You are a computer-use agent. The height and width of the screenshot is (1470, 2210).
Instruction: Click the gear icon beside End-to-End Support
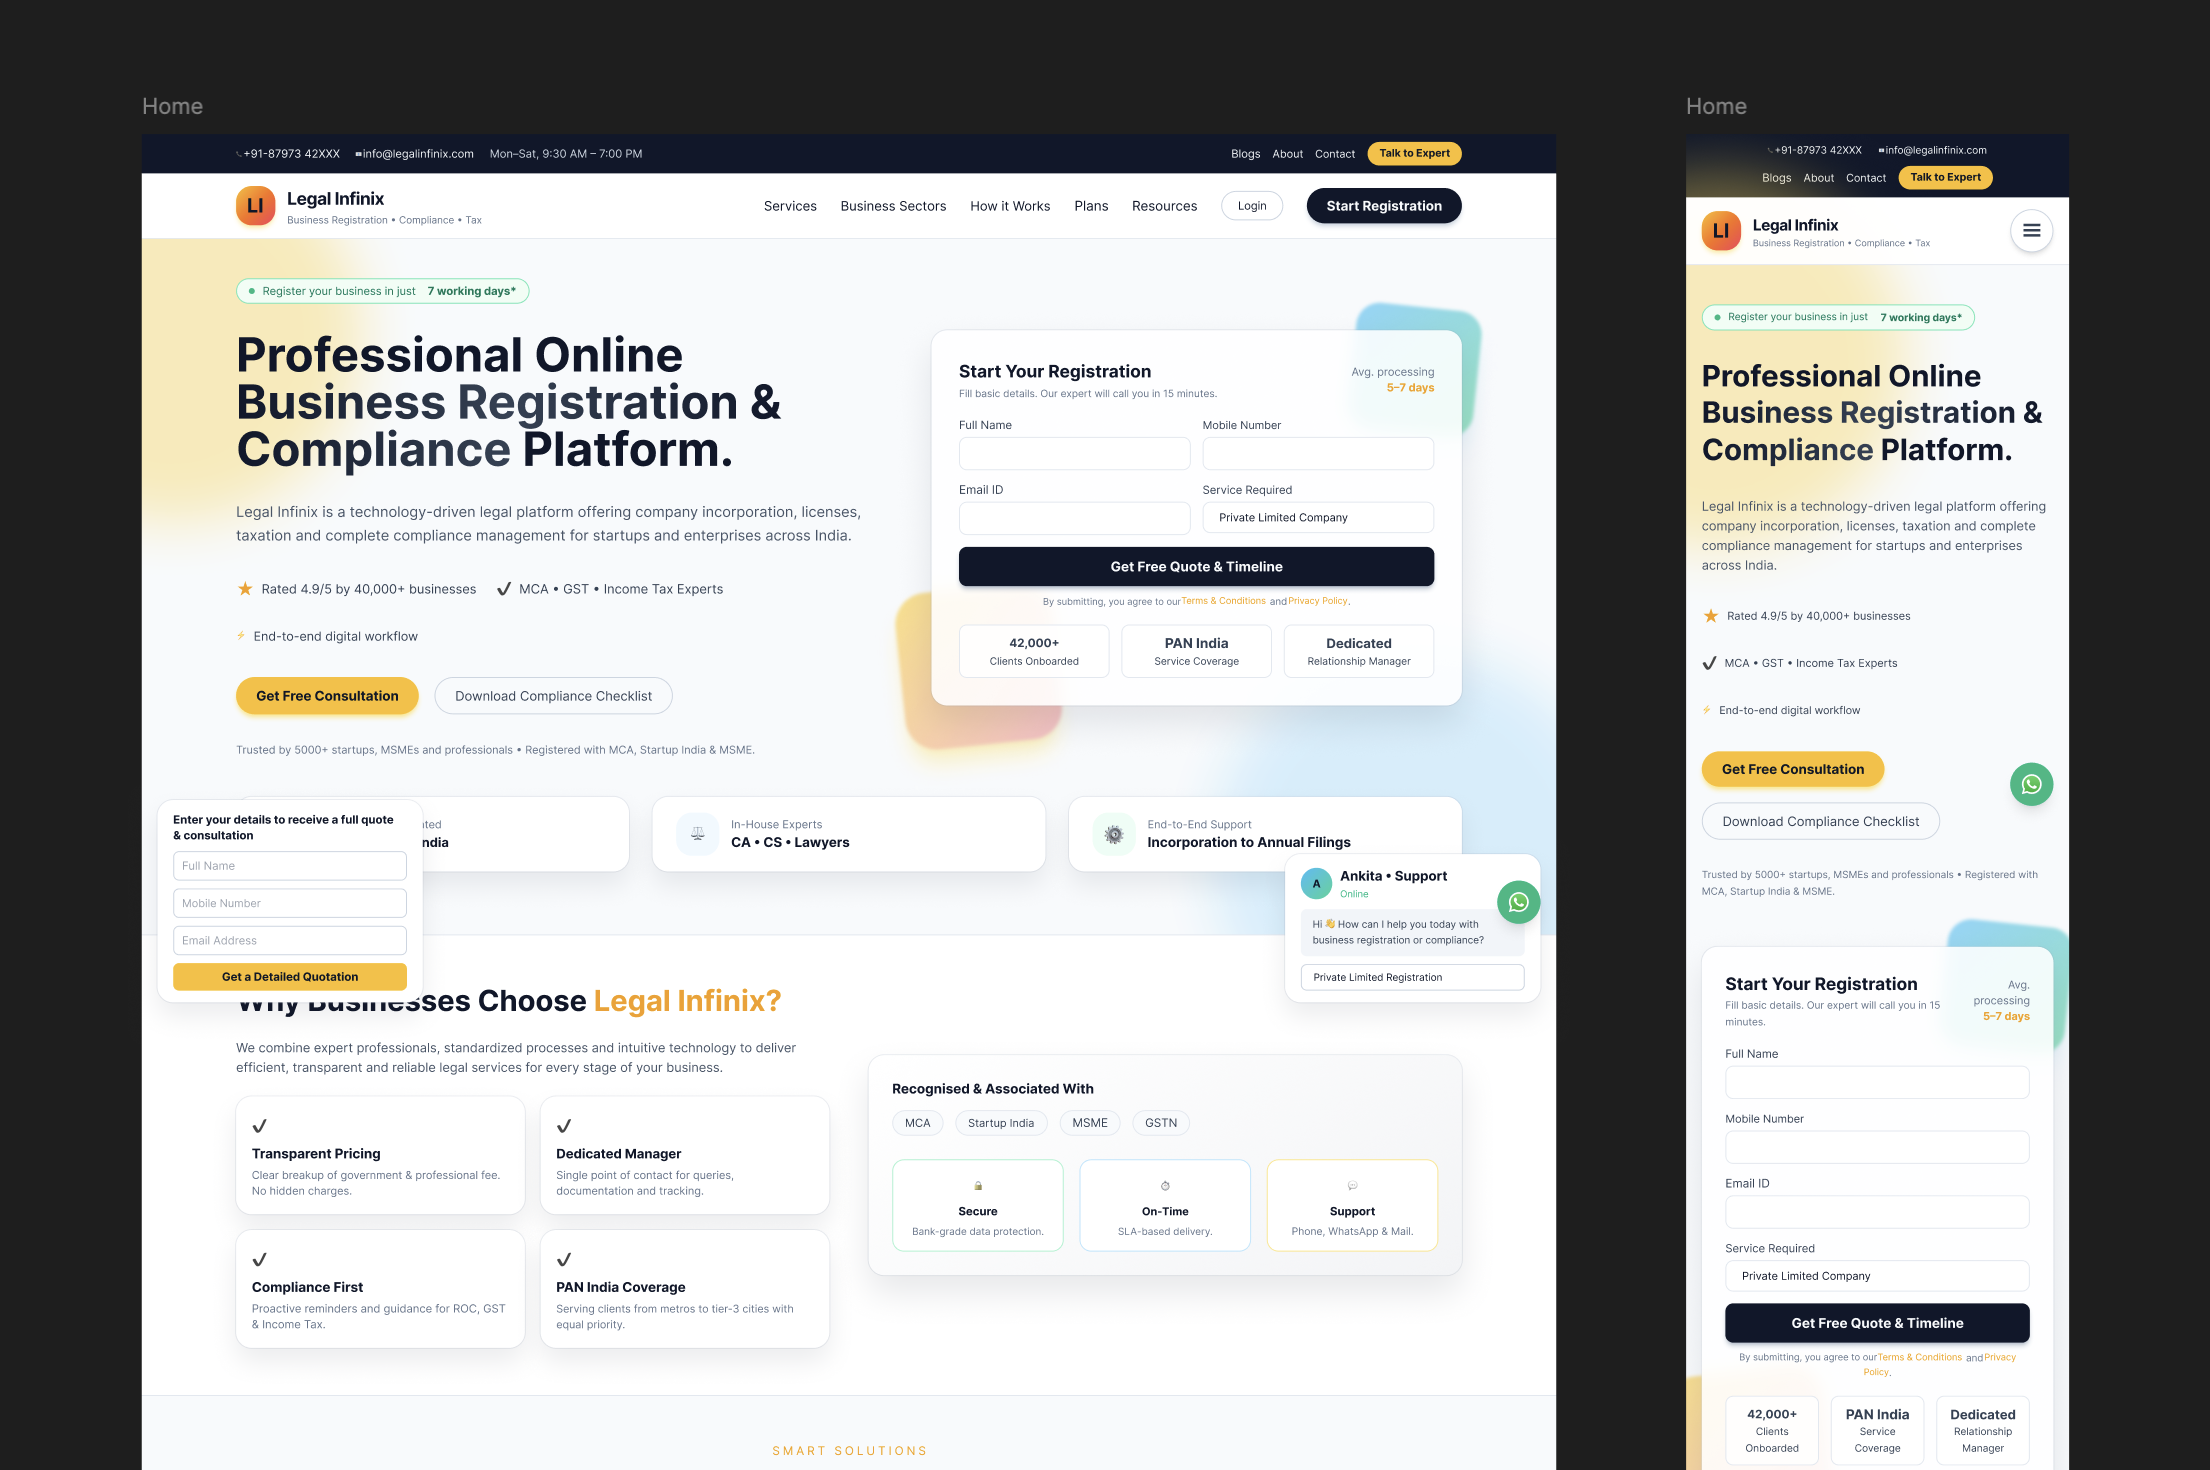(x=1114, y=833)
